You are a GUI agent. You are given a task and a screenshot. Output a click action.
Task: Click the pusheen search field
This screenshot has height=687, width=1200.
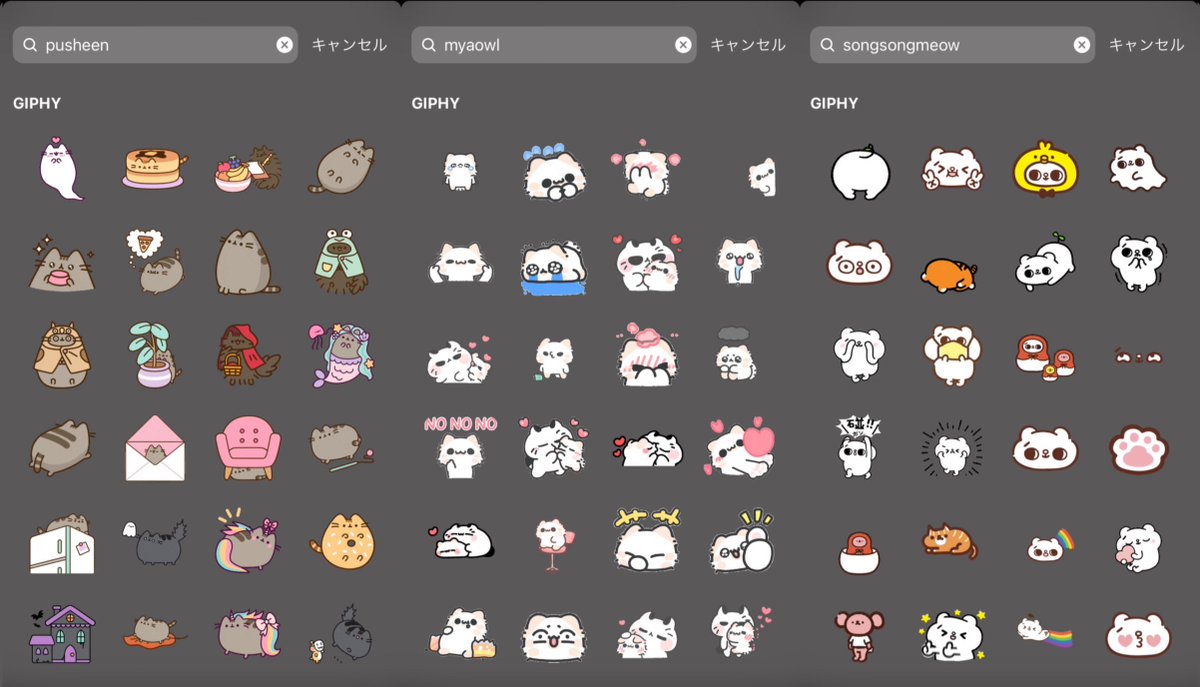155,45
